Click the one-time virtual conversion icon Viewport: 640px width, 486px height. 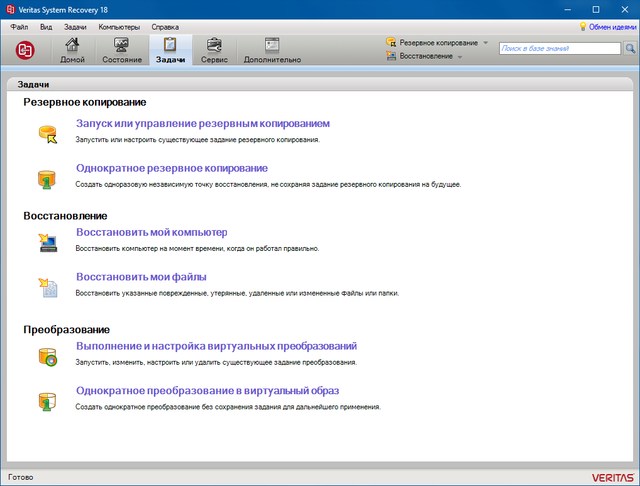click(47, 400)
